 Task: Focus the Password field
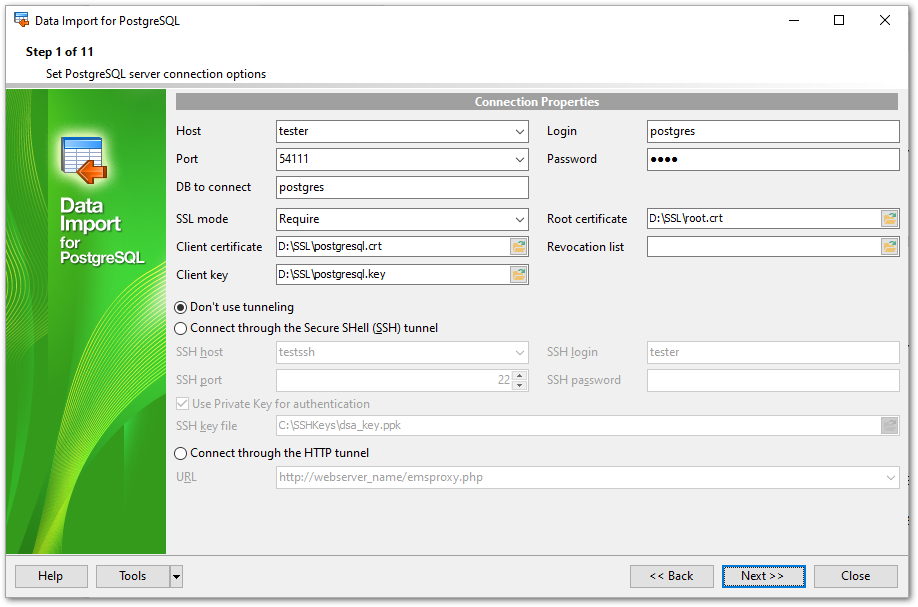click(x=772, y=159)
